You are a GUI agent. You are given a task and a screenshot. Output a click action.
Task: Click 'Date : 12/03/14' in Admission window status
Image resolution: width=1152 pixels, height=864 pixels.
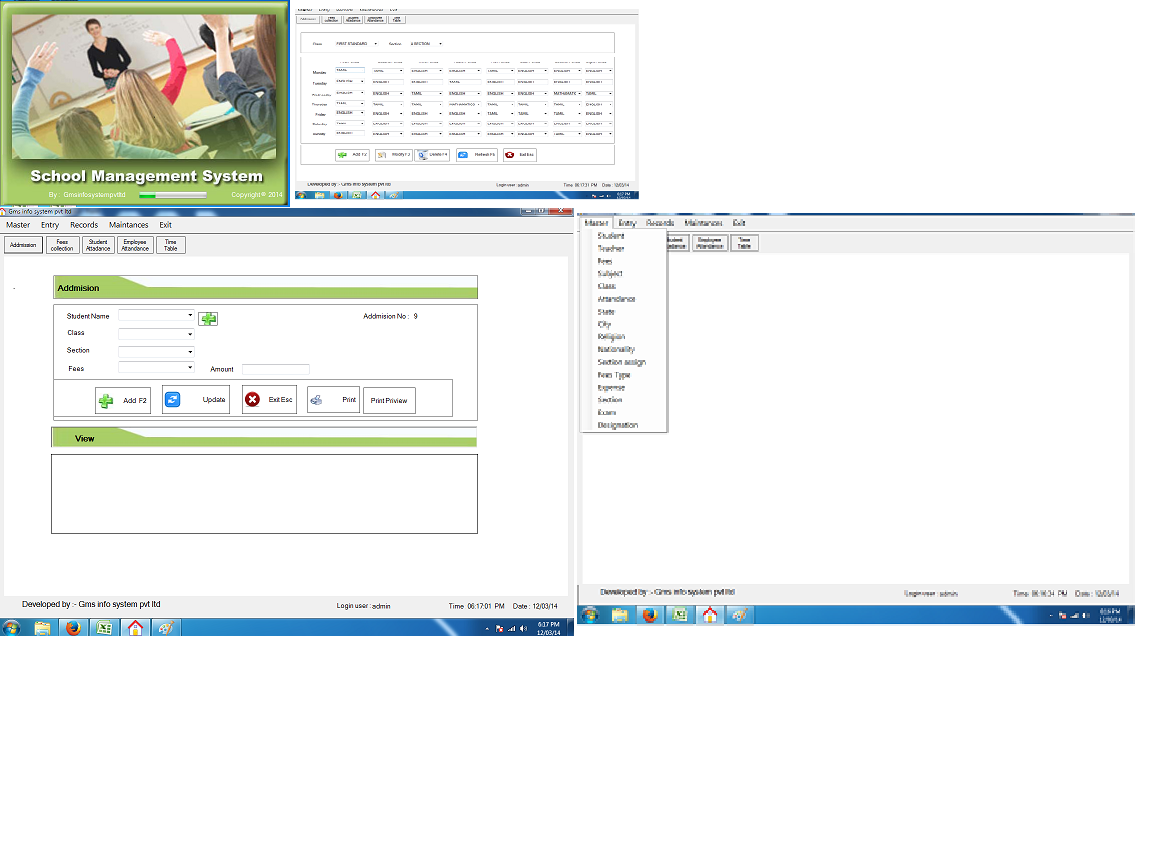(535, 606)
